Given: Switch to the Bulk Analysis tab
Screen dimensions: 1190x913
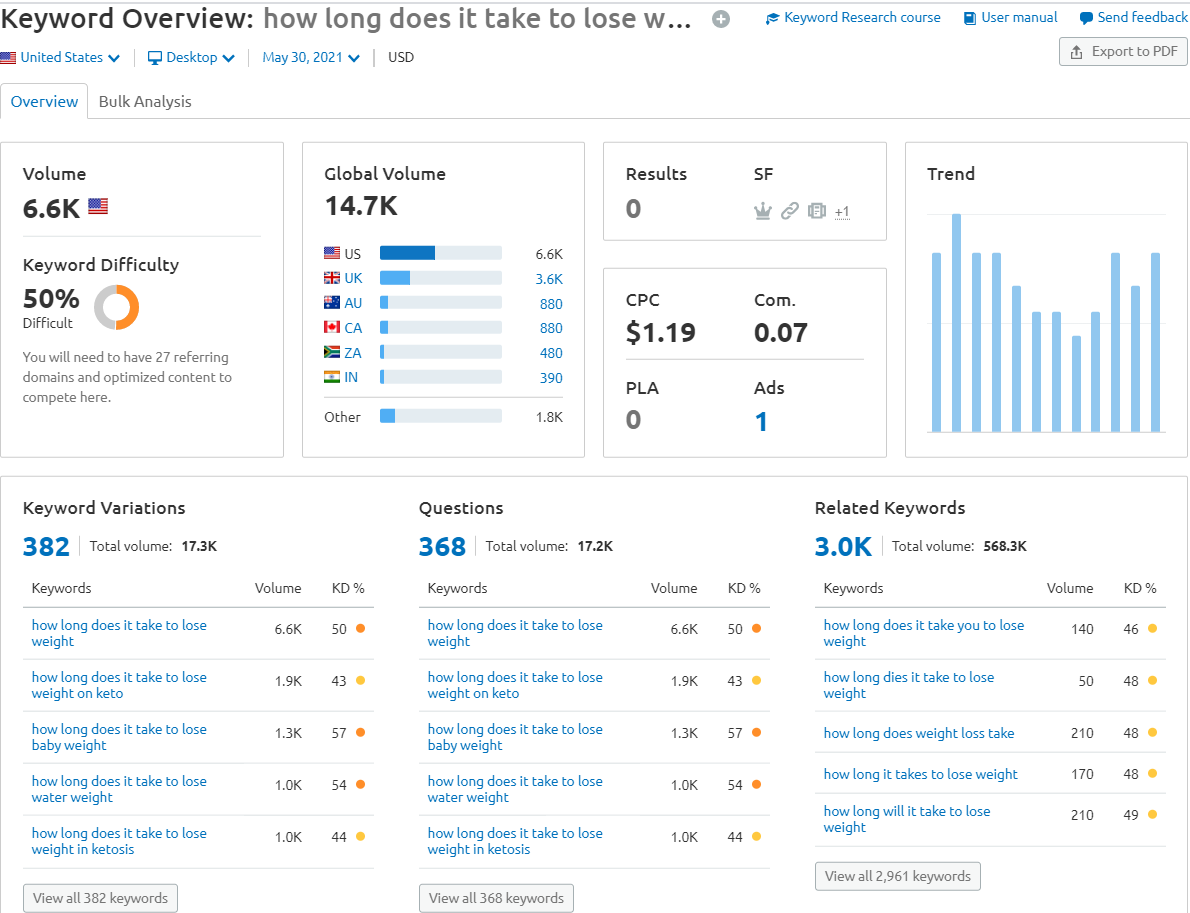Looking at the screenshot, I should point(145,102).
